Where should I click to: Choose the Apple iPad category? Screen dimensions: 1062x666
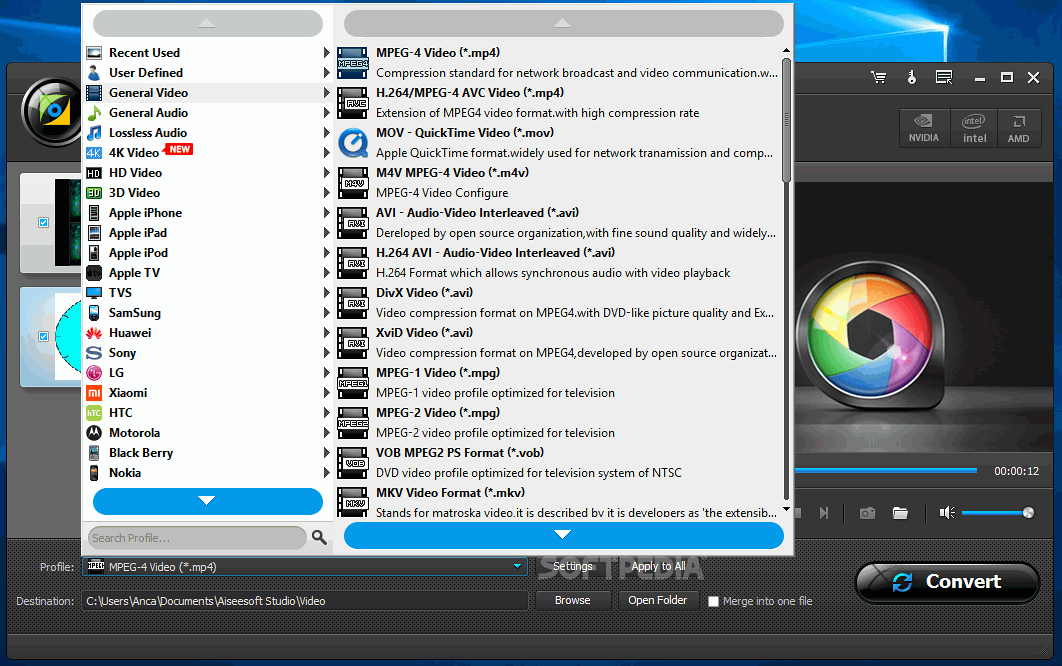point(207,232)
